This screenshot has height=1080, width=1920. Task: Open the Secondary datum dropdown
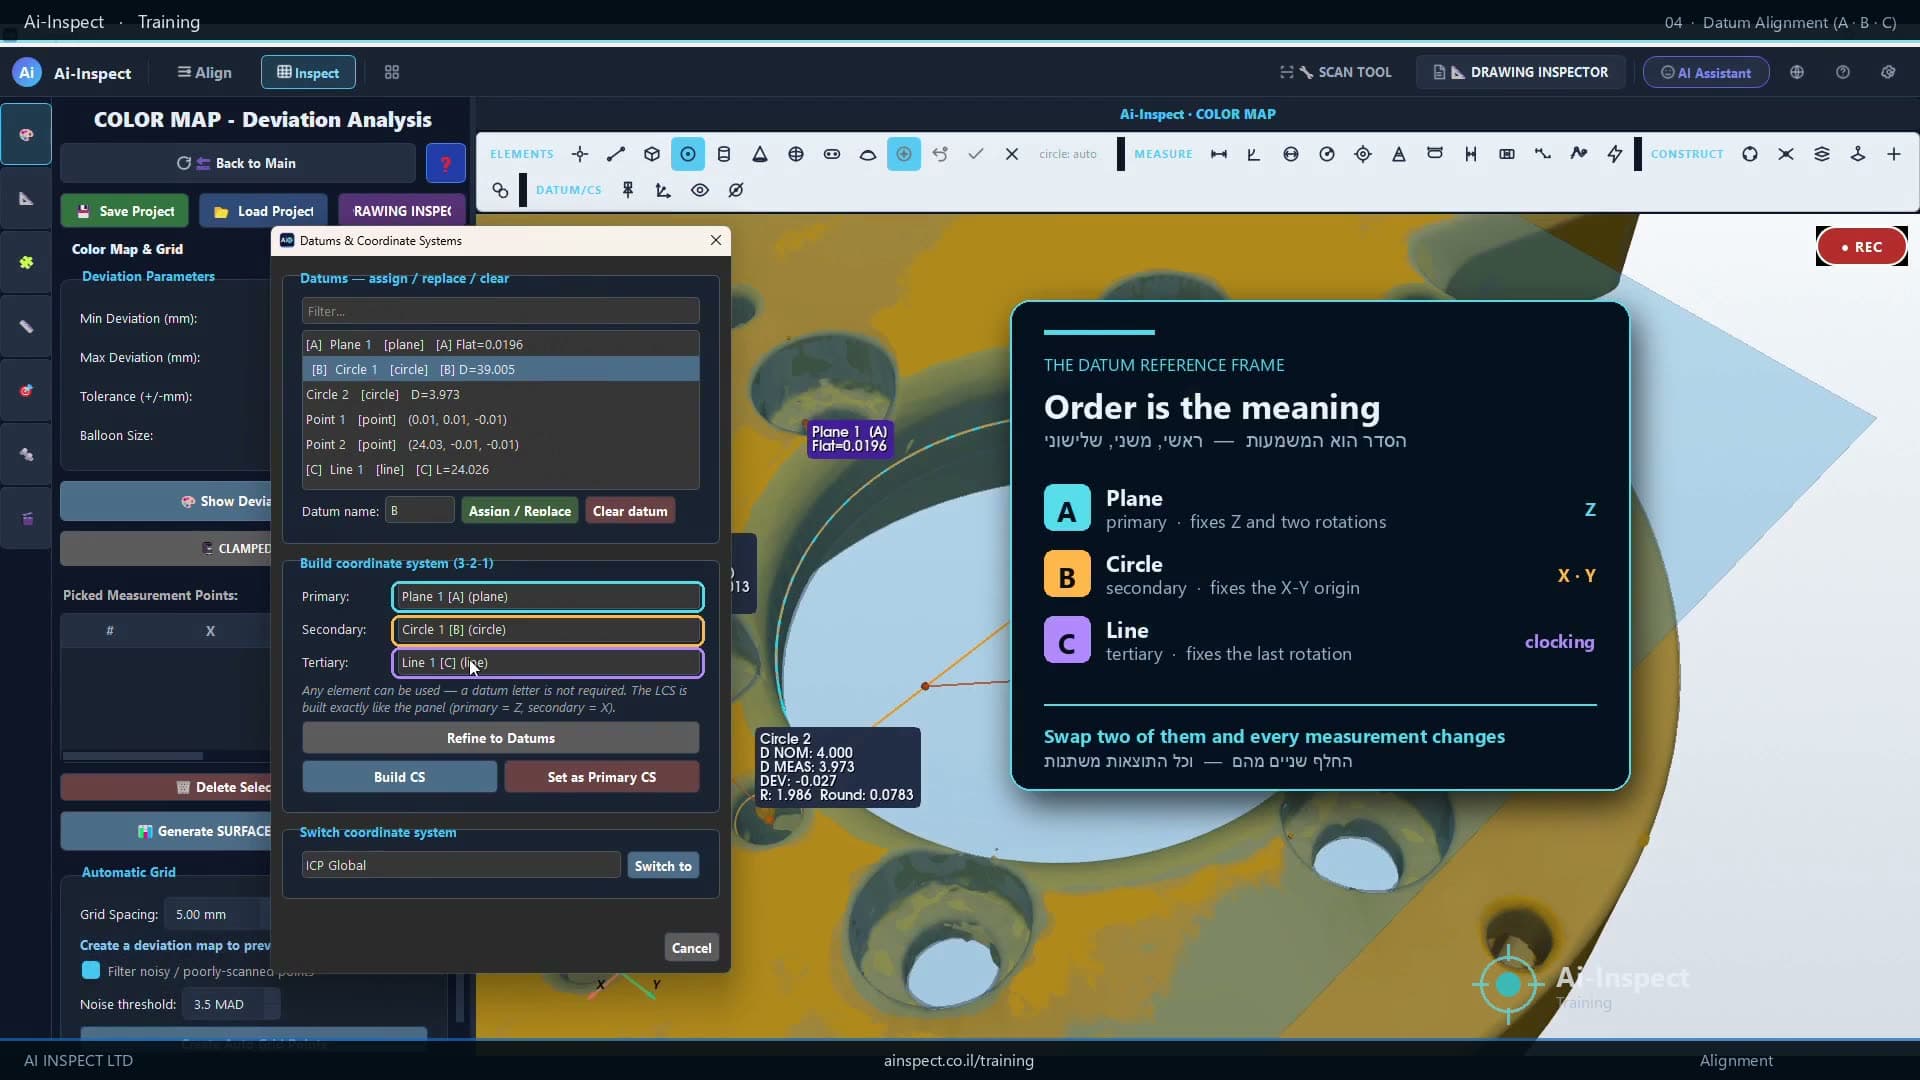pyautogui.click(x=548, y=629)
